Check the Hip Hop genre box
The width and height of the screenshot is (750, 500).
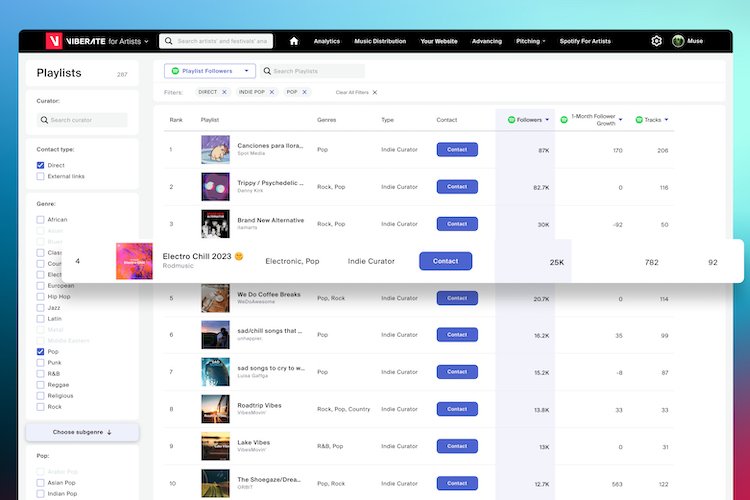coord(40,297)
